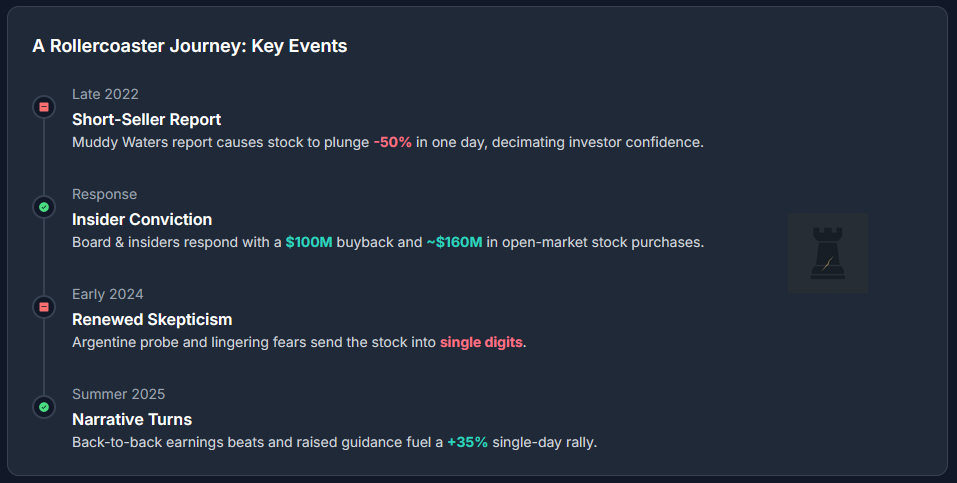Click the green '~$160M' purchases amount

pyautogui.click(x=454, y=242)
